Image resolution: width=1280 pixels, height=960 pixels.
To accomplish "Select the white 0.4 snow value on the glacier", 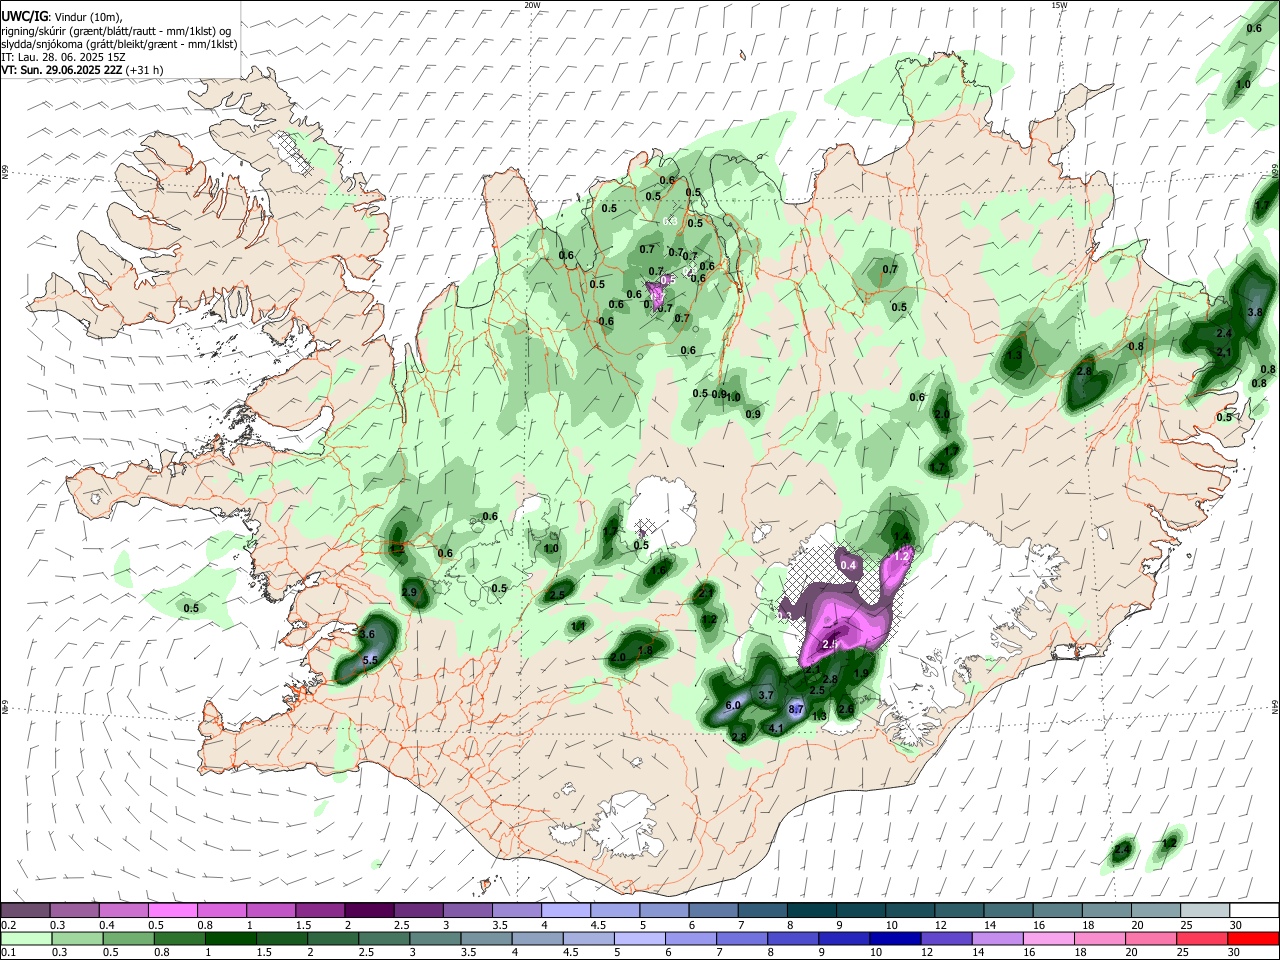I will pyautogui.click(x=849, y=565).
